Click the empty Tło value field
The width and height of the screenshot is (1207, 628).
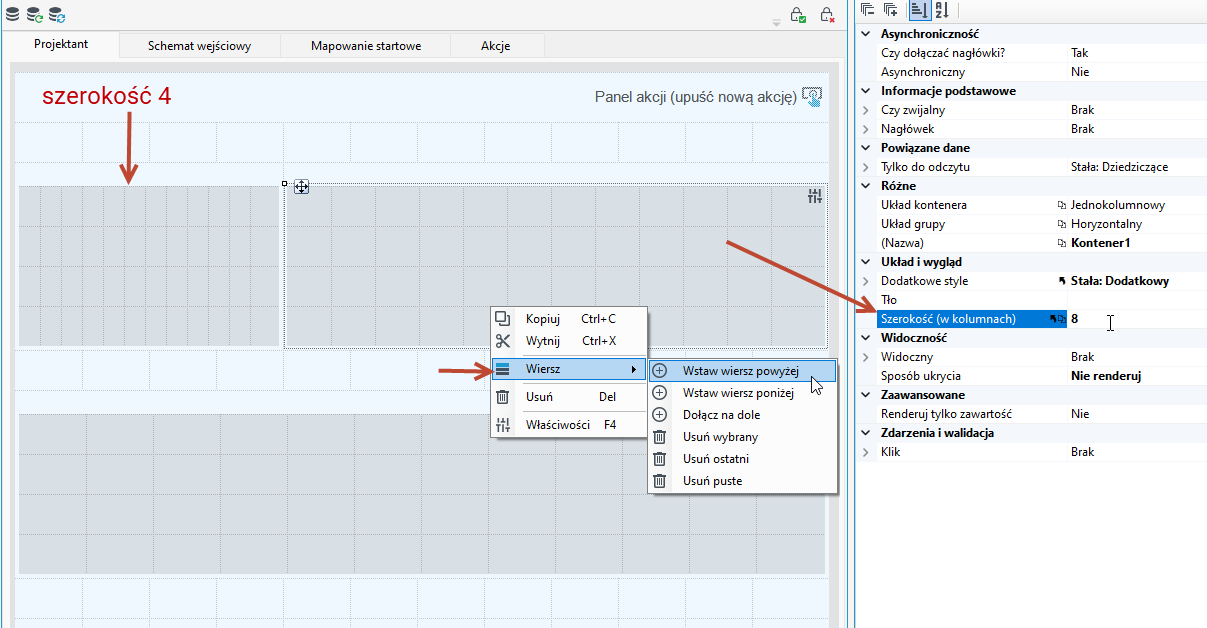1137,300
